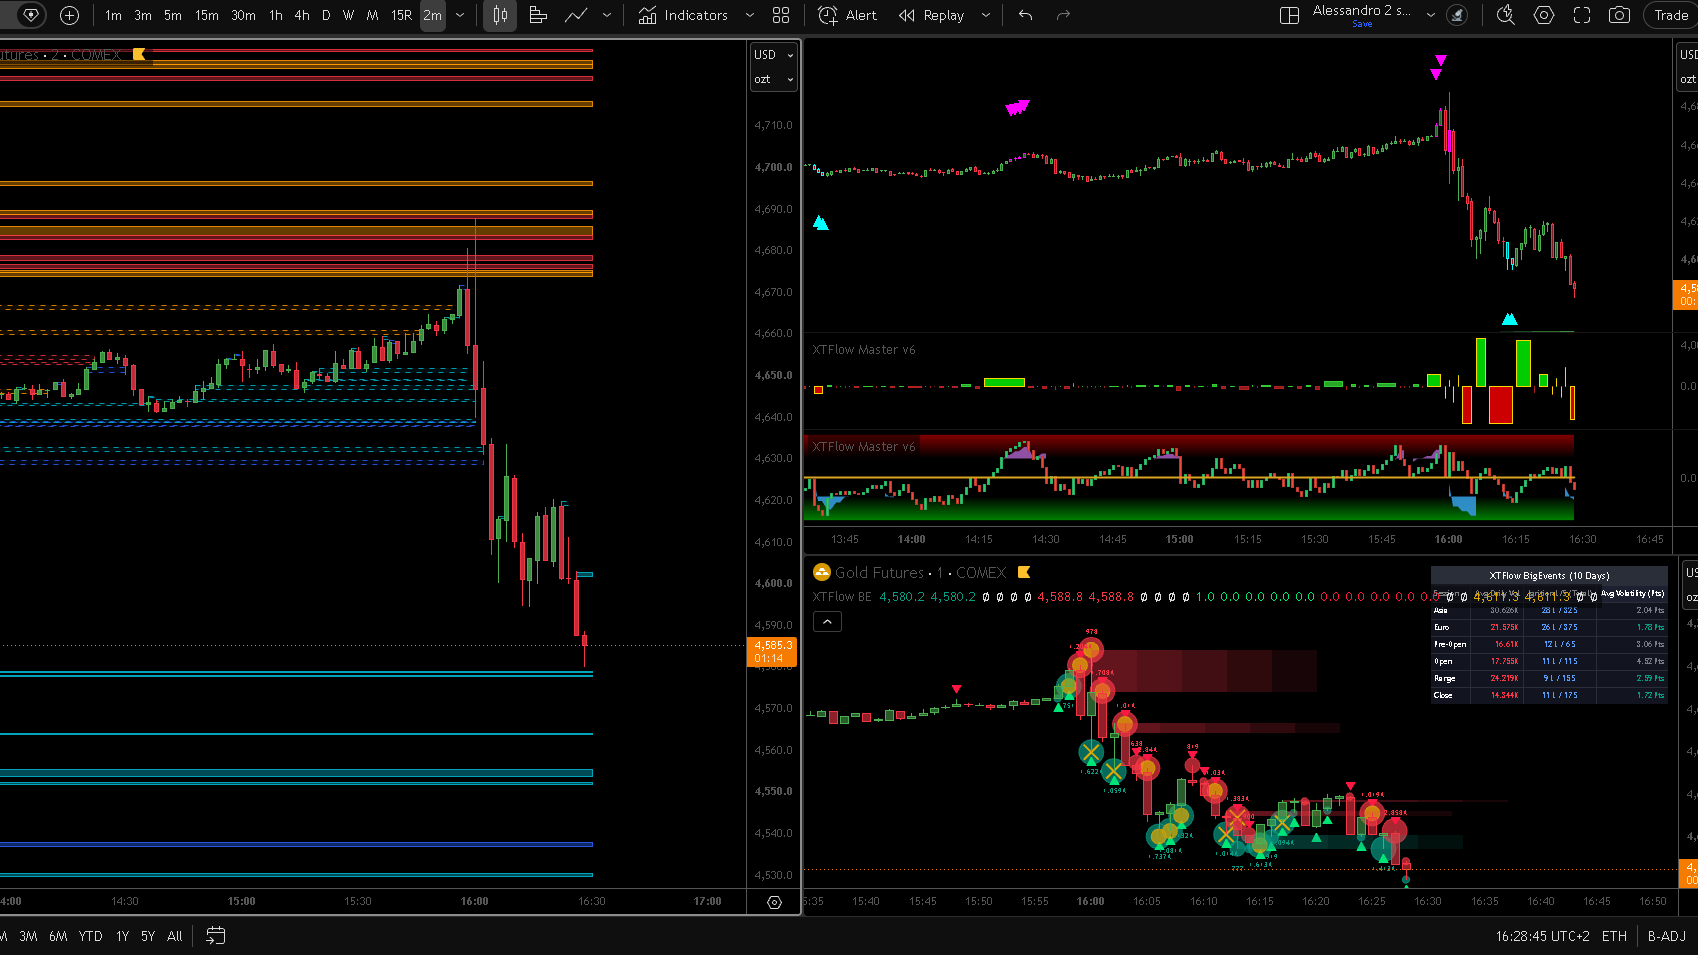
Task: Open the Indicators dialog
Action: [684, 15]
